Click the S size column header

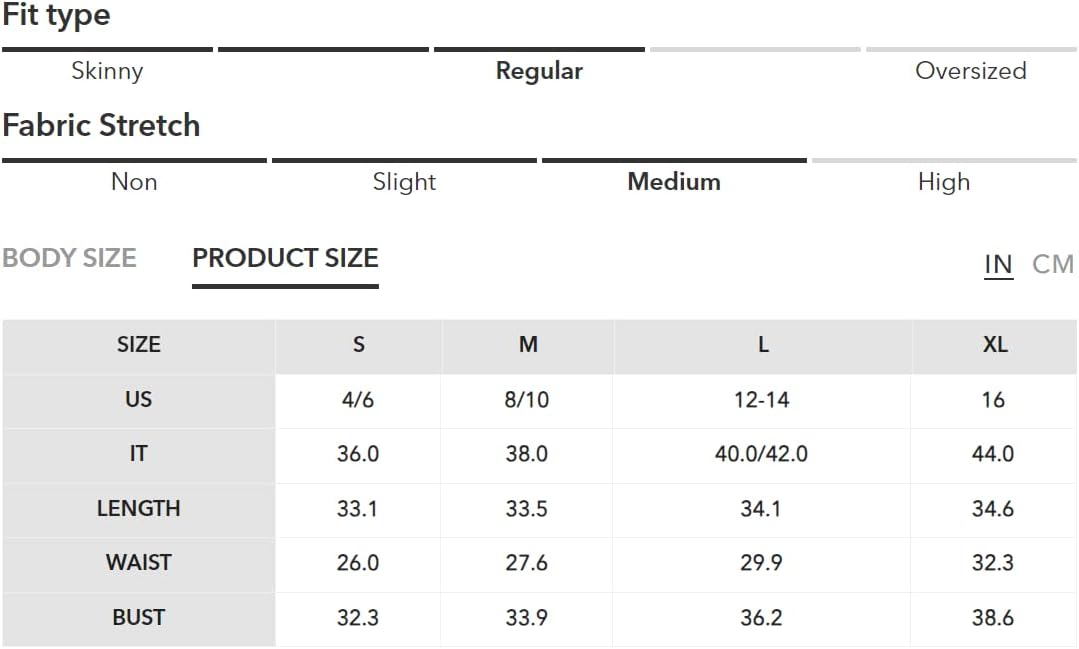(359, 345)
